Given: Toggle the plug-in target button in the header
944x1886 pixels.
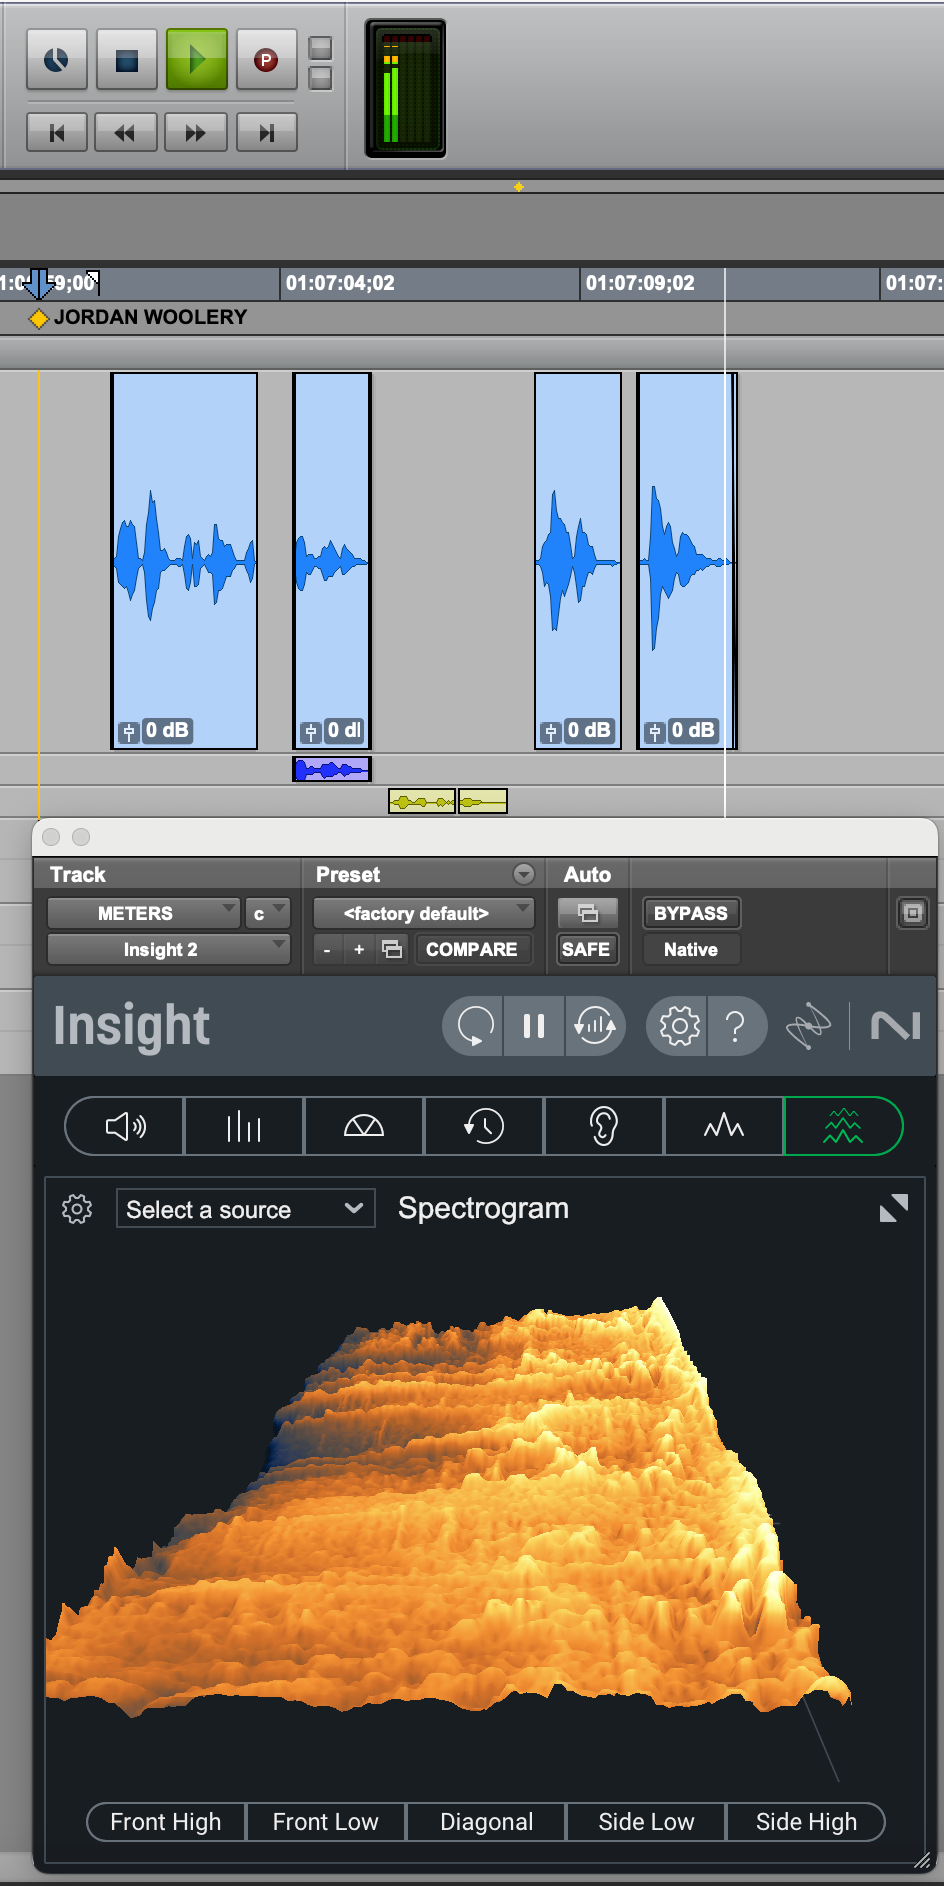Looking at the screenshot, I should click(912, 913).
